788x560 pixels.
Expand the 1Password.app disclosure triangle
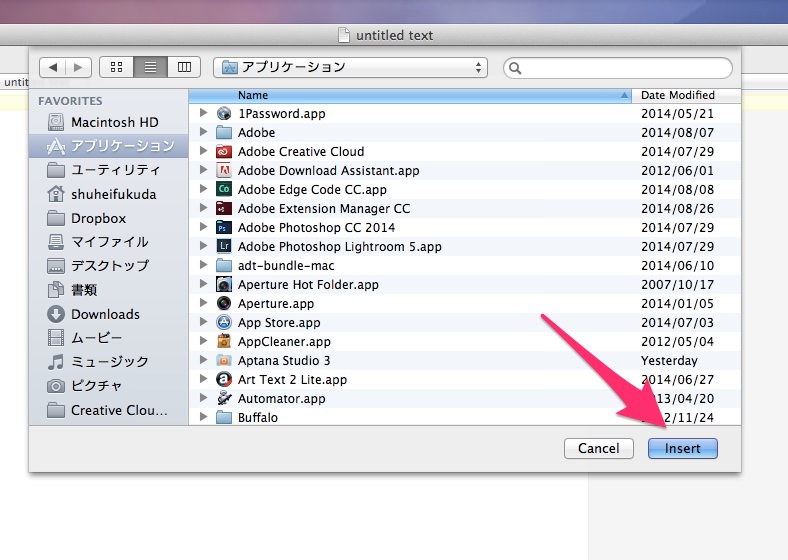point(203,113)
